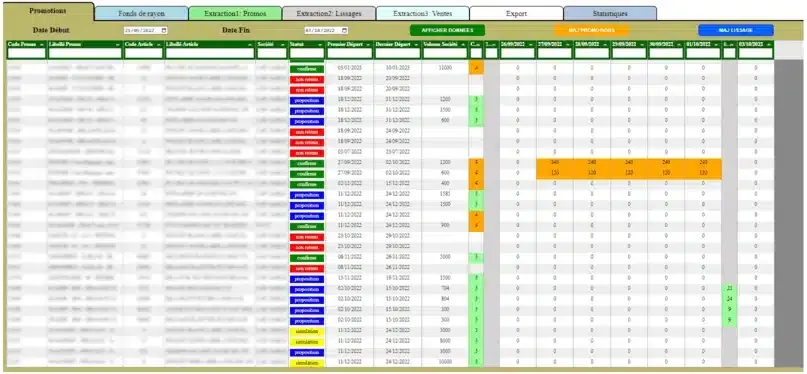Select orange 240 cell under 27/09/2022
Image resolution: width=807 pixels, height=374 pixels.
tap(555, 163)
